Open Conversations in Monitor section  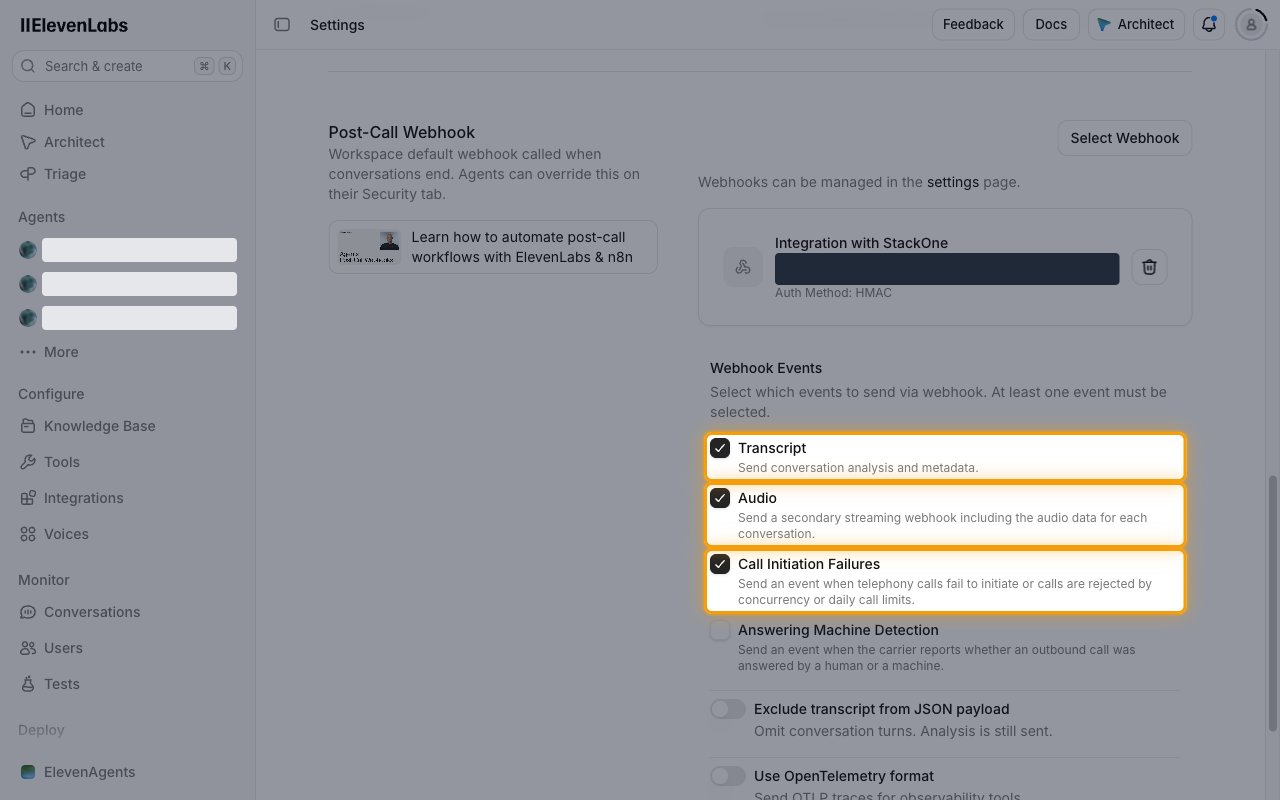pos(128,612)
